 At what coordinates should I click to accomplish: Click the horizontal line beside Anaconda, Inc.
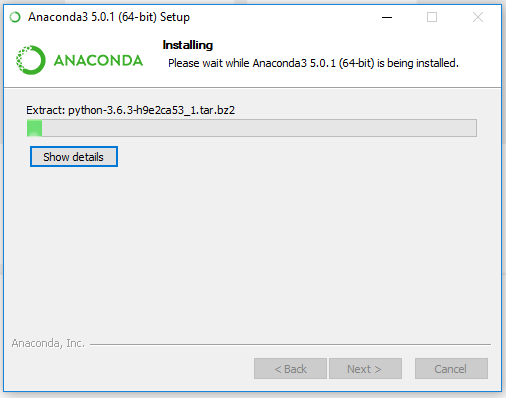(x=290, y=344)
